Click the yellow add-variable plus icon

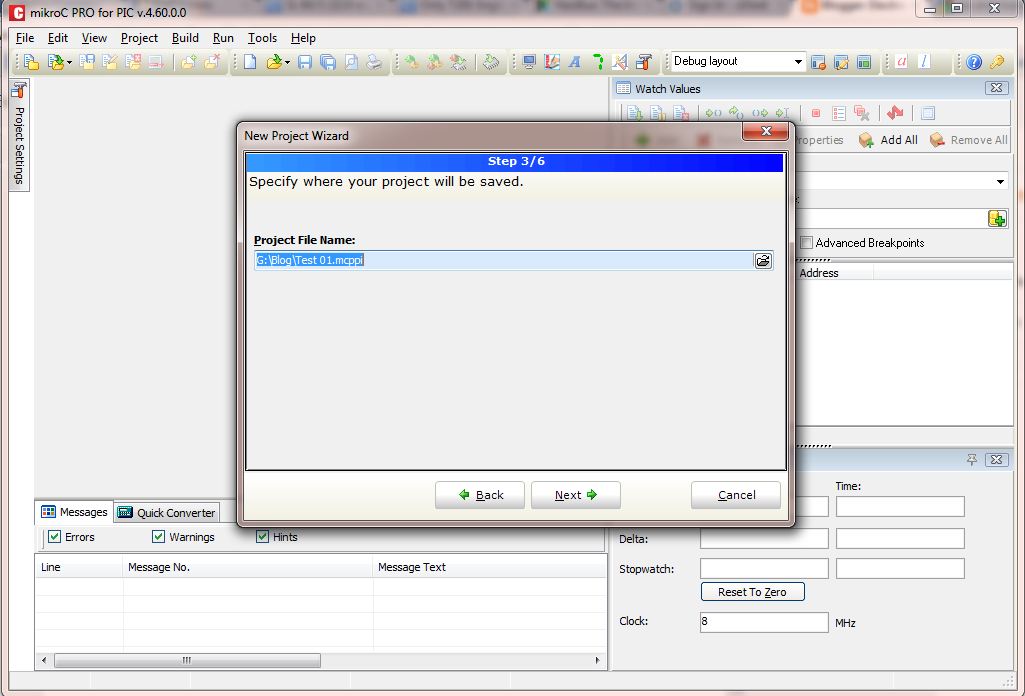pyautogui.click(x=997, y=219)
